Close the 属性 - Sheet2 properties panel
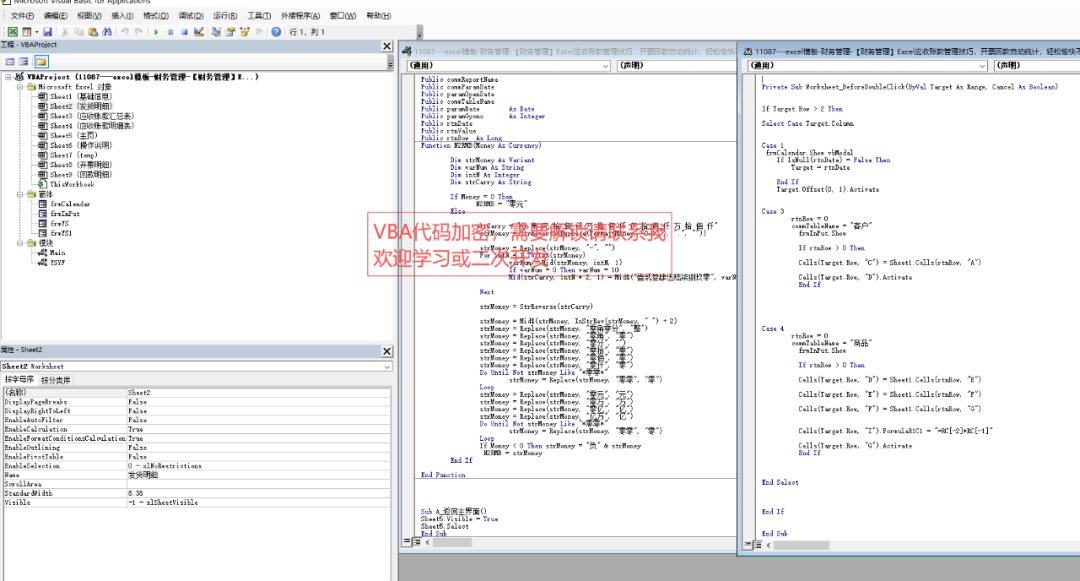 pos(387,351)
